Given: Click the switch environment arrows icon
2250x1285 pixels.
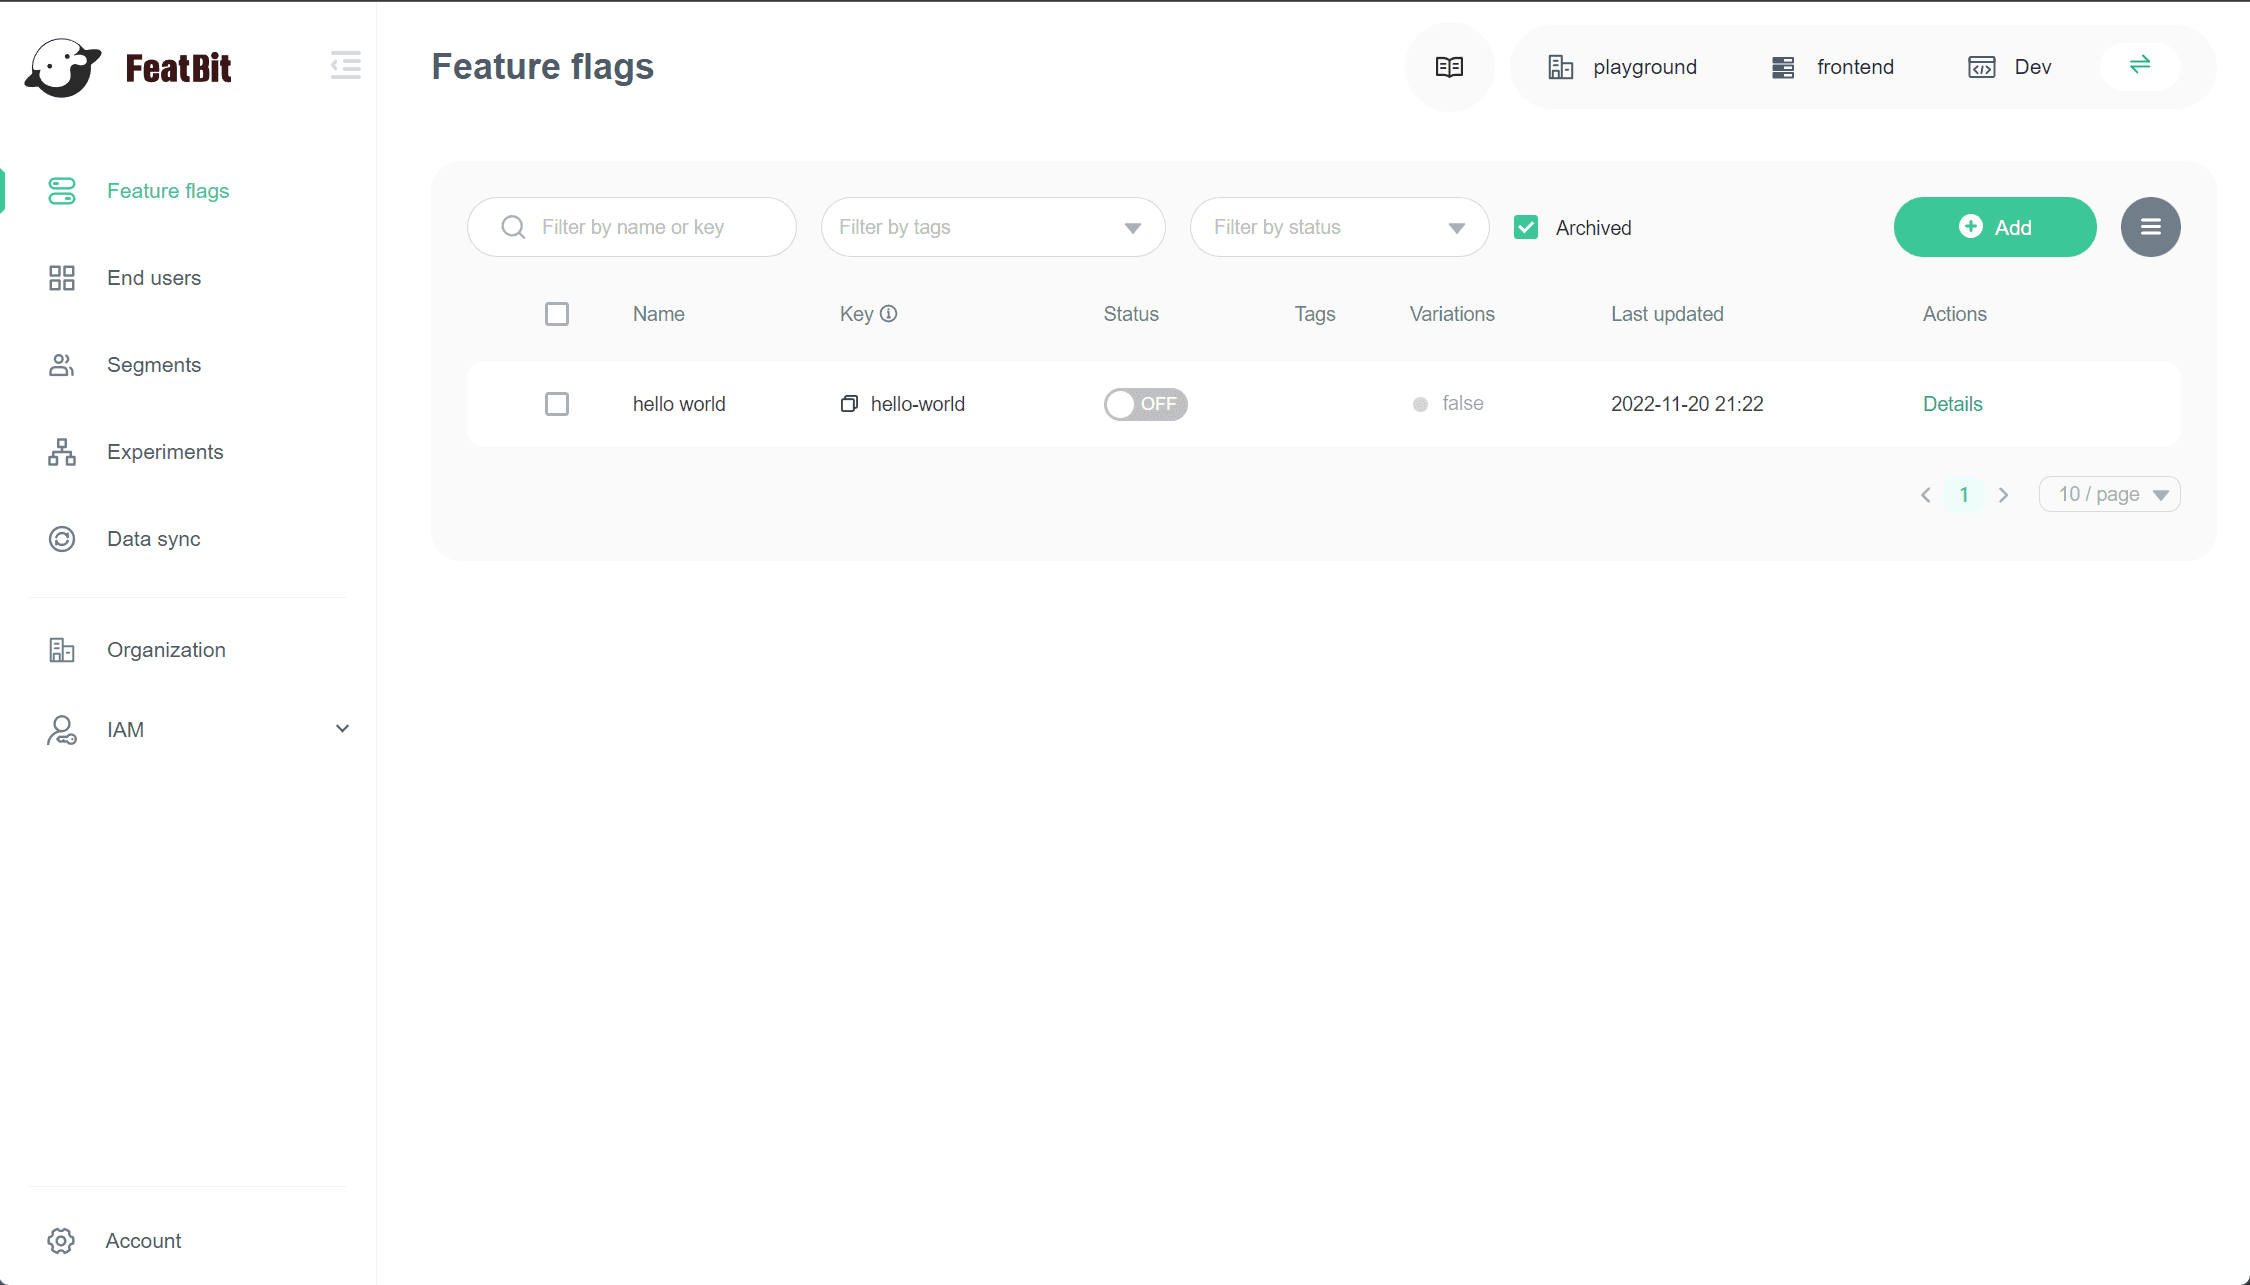Looking at the screenshot, I should pyautogui.click(x=2139, y=66).
